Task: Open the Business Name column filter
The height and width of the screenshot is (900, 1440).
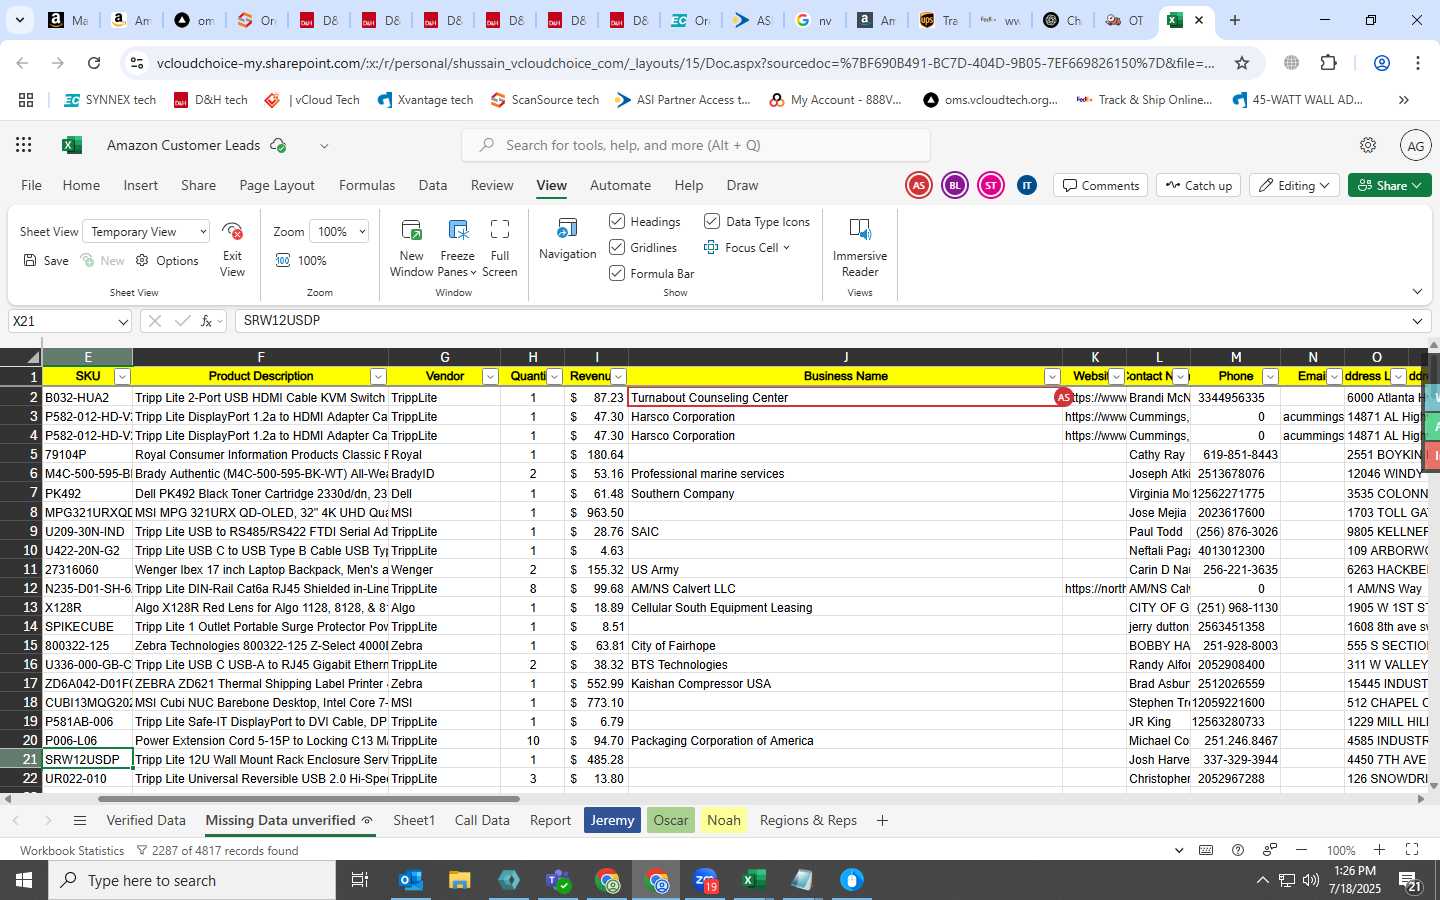Action: (x=1052, y=377)
